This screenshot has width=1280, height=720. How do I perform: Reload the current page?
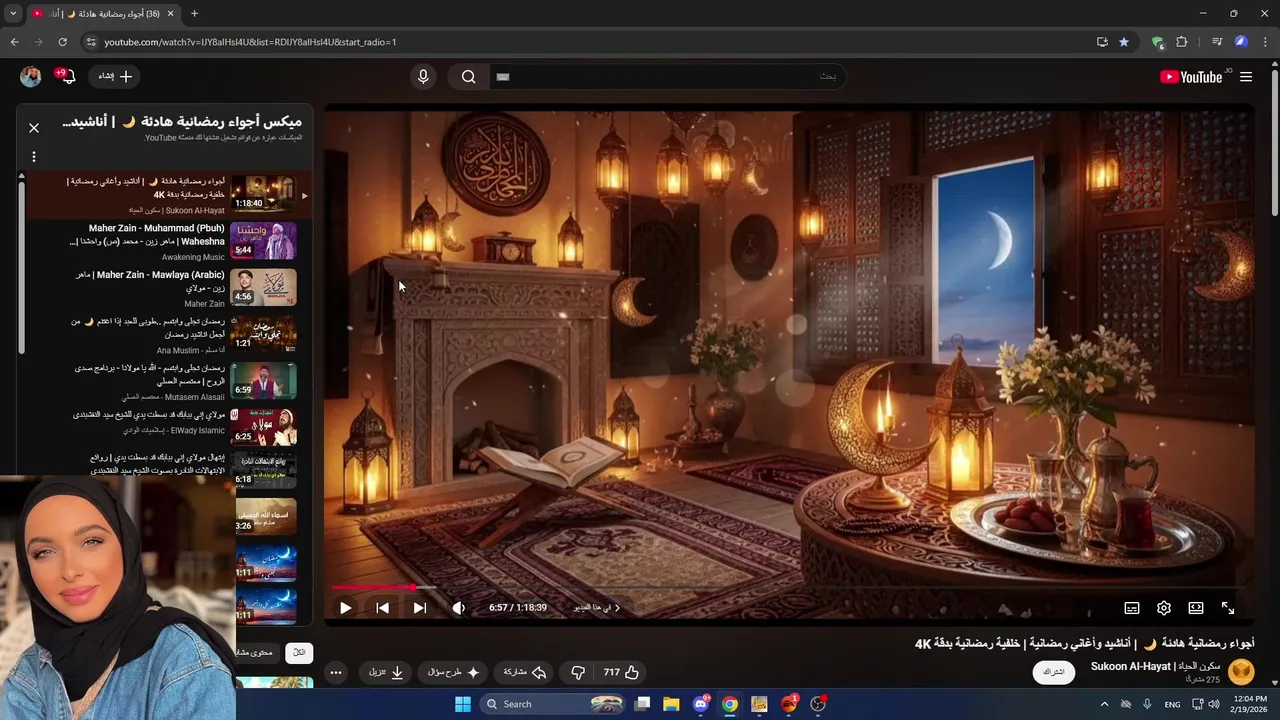[x=62, y=42]
